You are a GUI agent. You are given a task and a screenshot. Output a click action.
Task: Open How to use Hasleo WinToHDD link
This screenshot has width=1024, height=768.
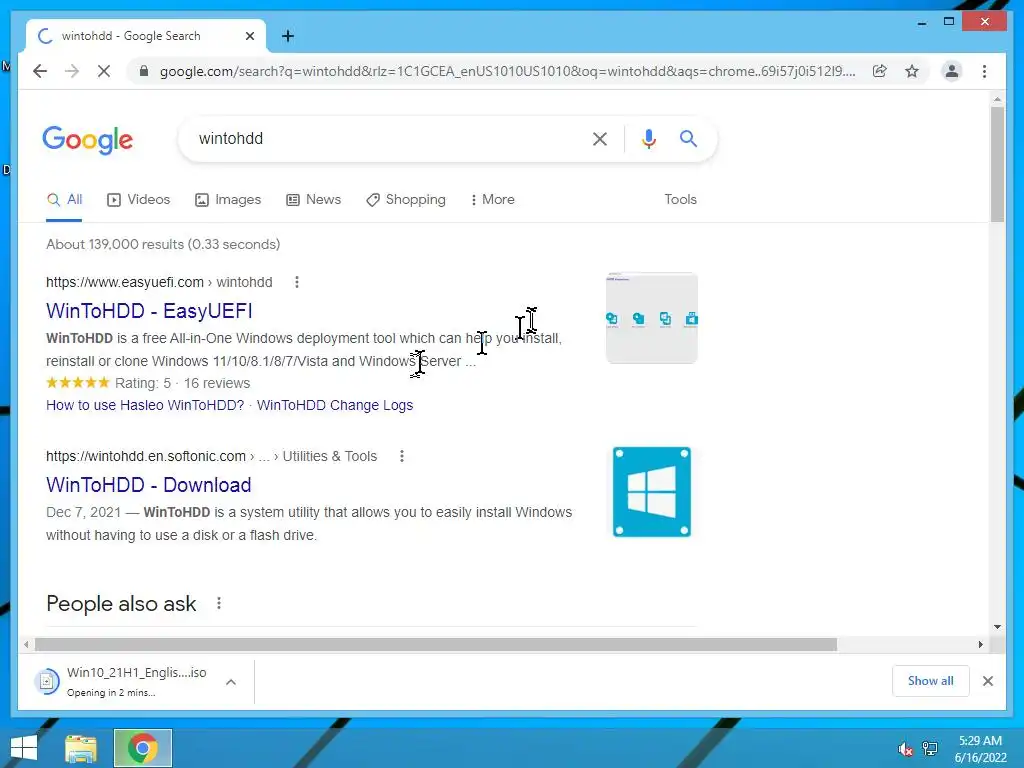[145, 405]
